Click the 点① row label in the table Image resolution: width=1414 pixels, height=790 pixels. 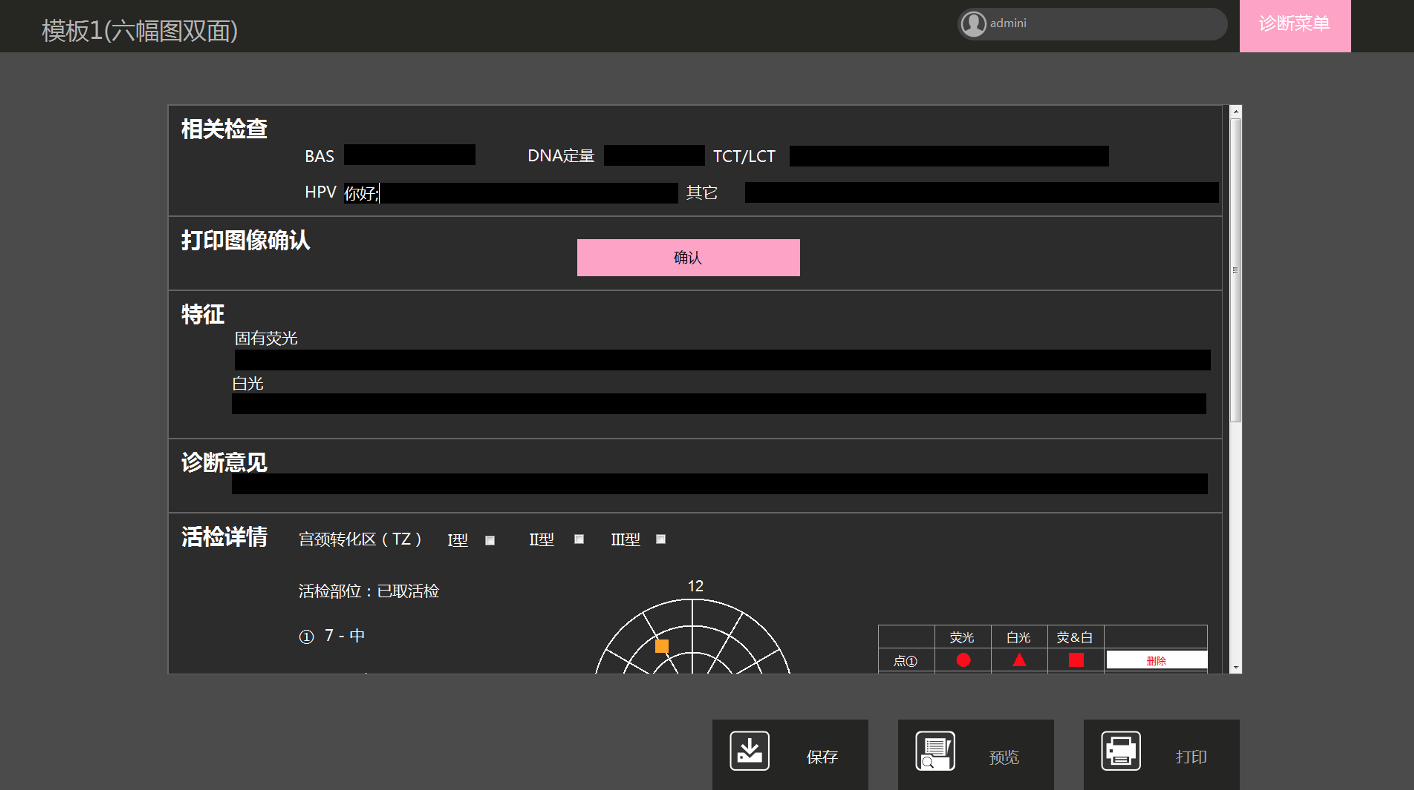tap(906, 660)
